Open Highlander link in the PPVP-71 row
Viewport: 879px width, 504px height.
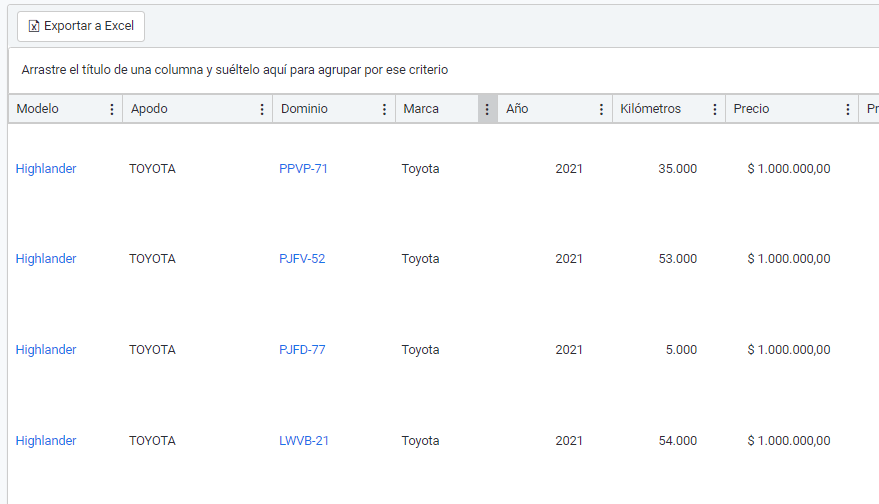pyautogui.click(x=46, y=169)
